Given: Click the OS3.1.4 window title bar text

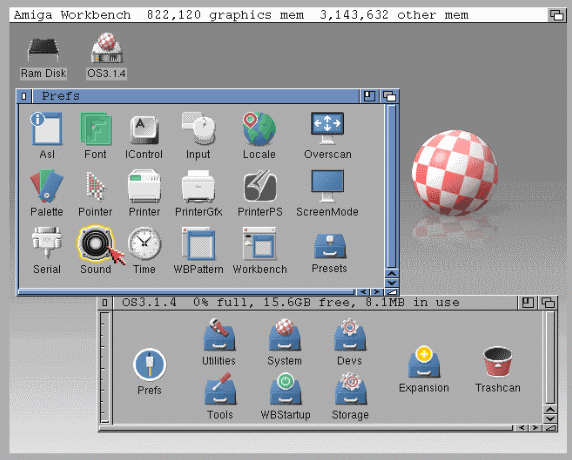Looking at the screenshot, I should 290,303.
